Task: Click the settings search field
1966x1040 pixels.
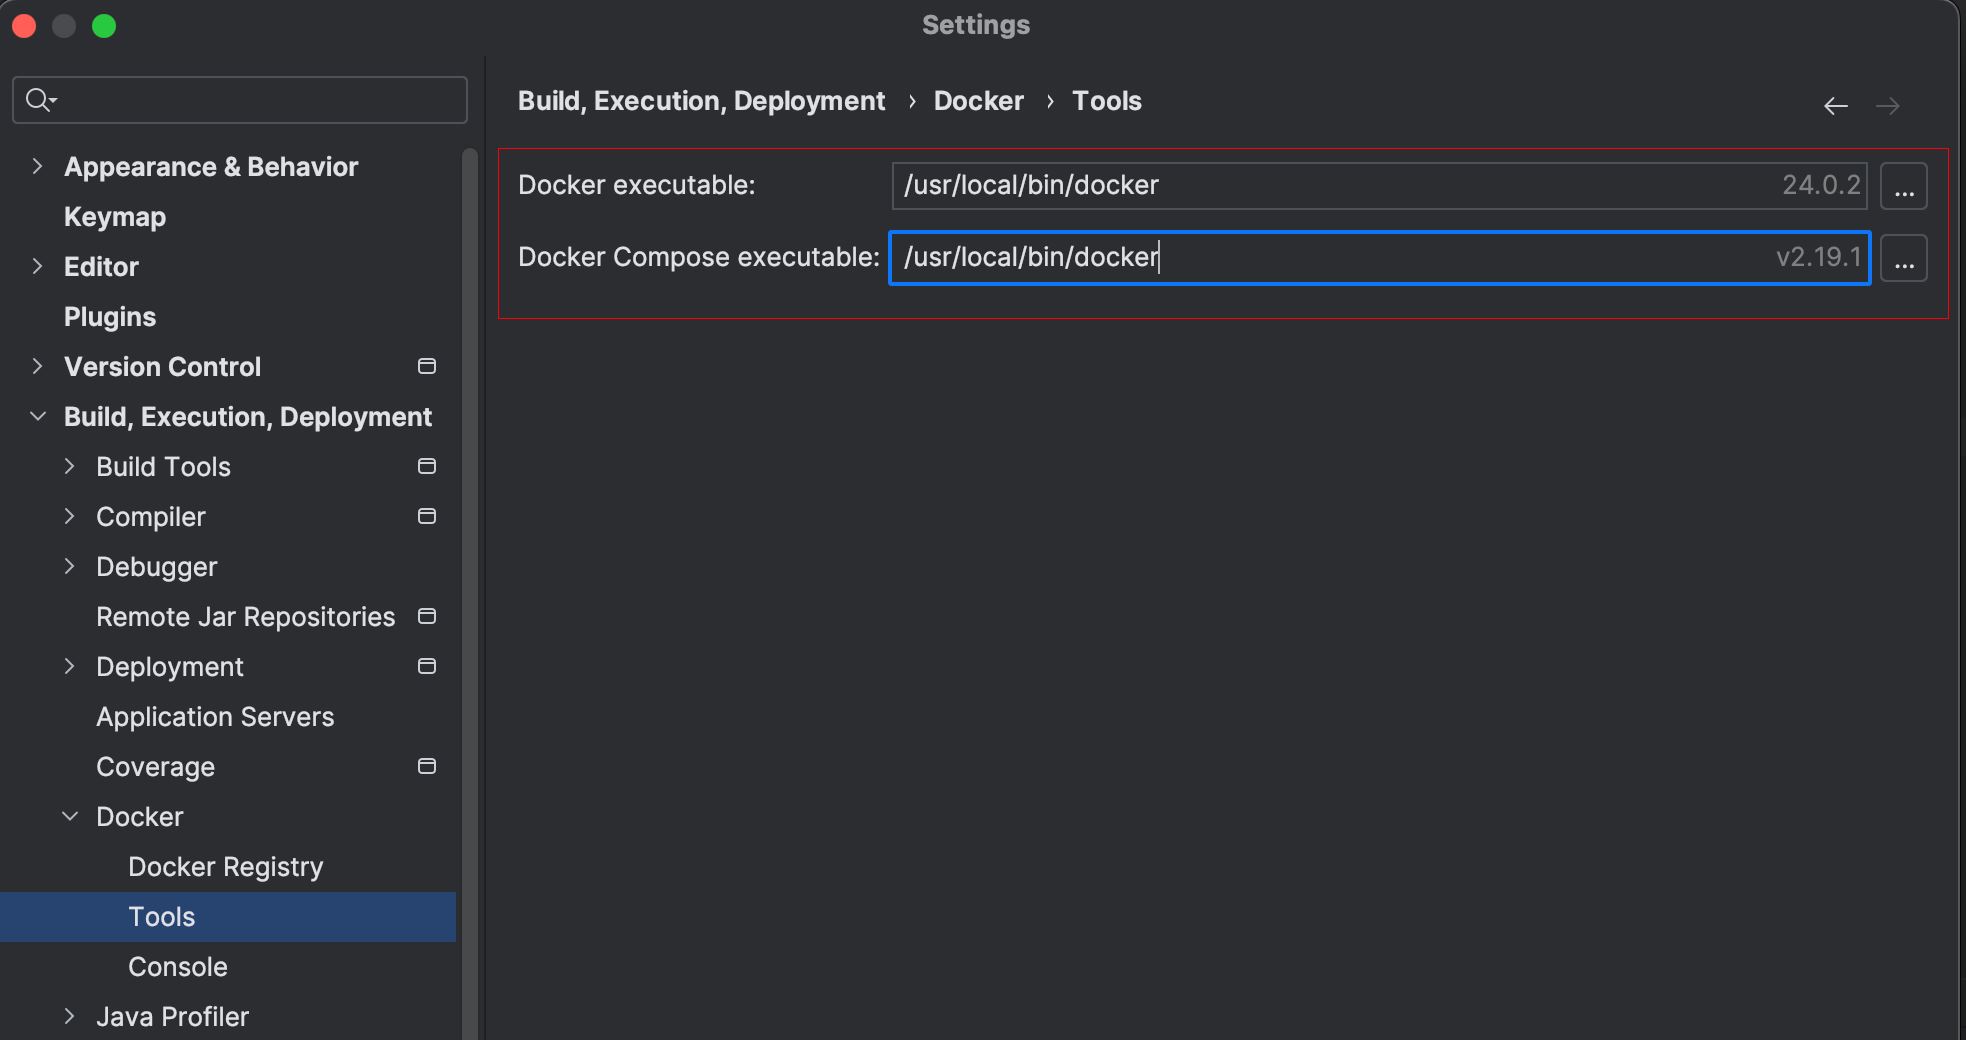Action: click(240, 100)
